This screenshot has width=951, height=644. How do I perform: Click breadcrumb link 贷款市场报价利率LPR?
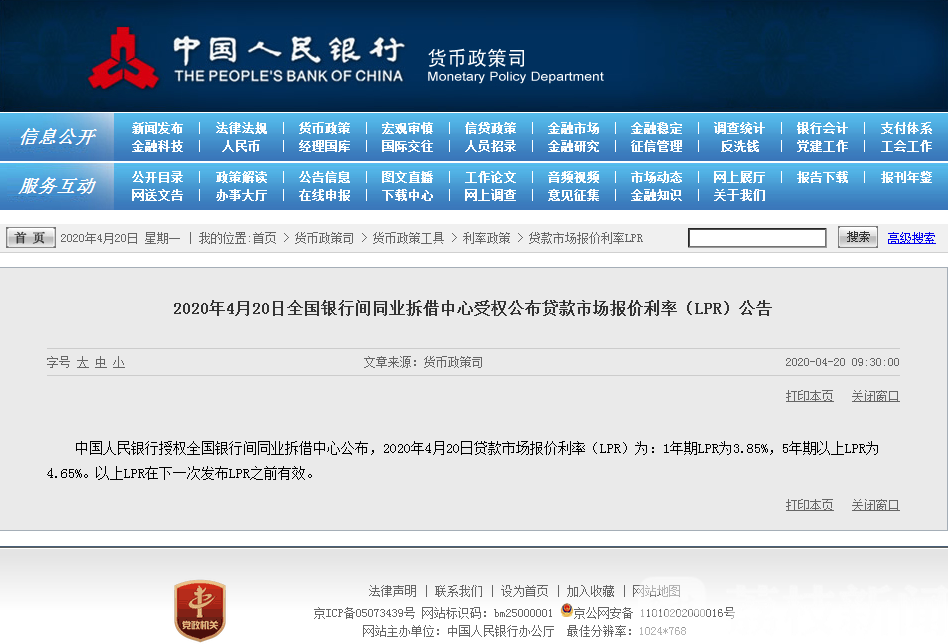pyautogui.click(x=586, y=238)
